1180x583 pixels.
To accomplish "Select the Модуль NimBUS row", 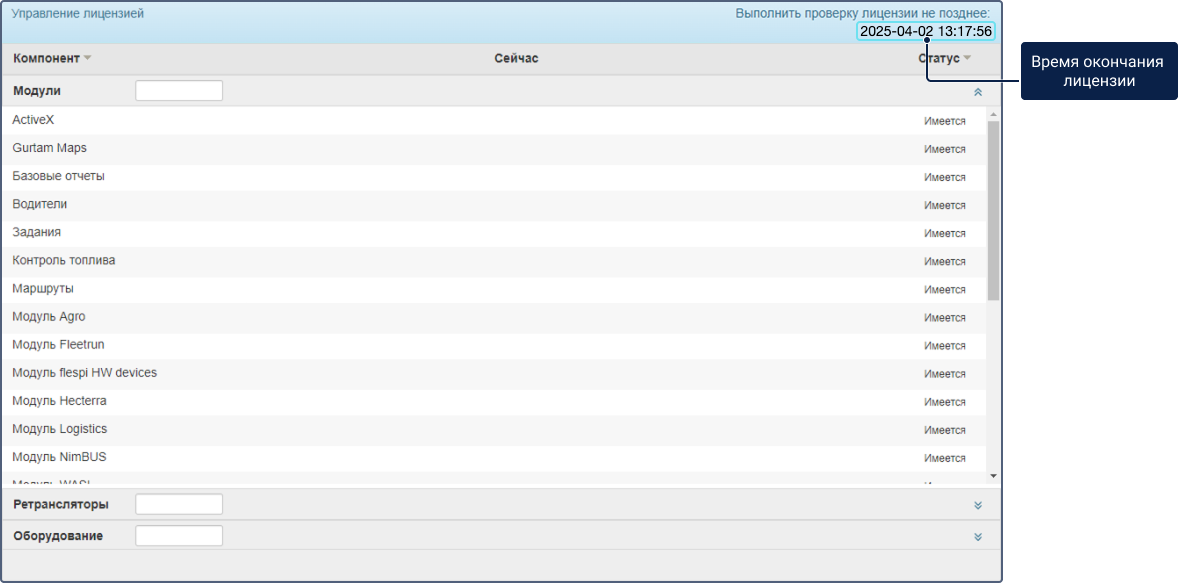I will 494,457.
